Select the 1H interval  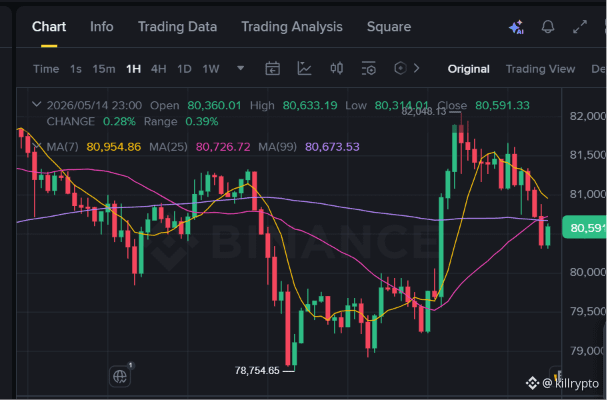133,69
